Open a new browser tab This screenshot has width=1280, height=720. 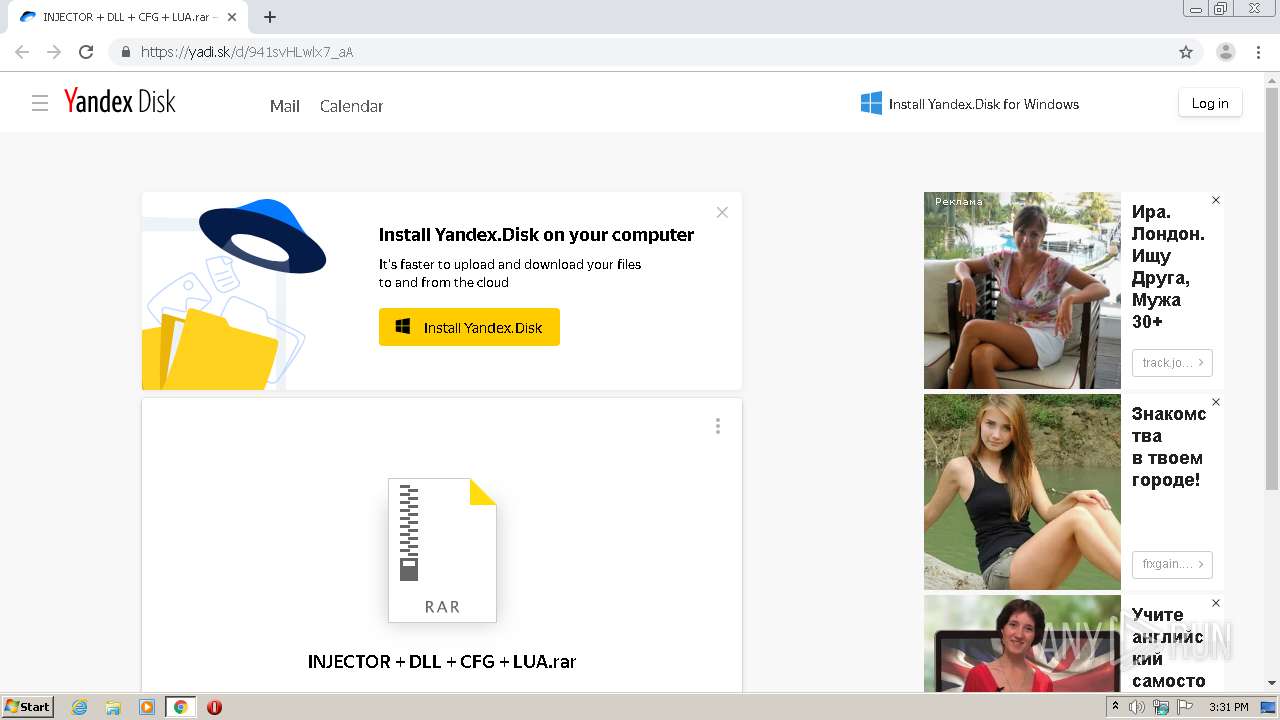(270, 17)
